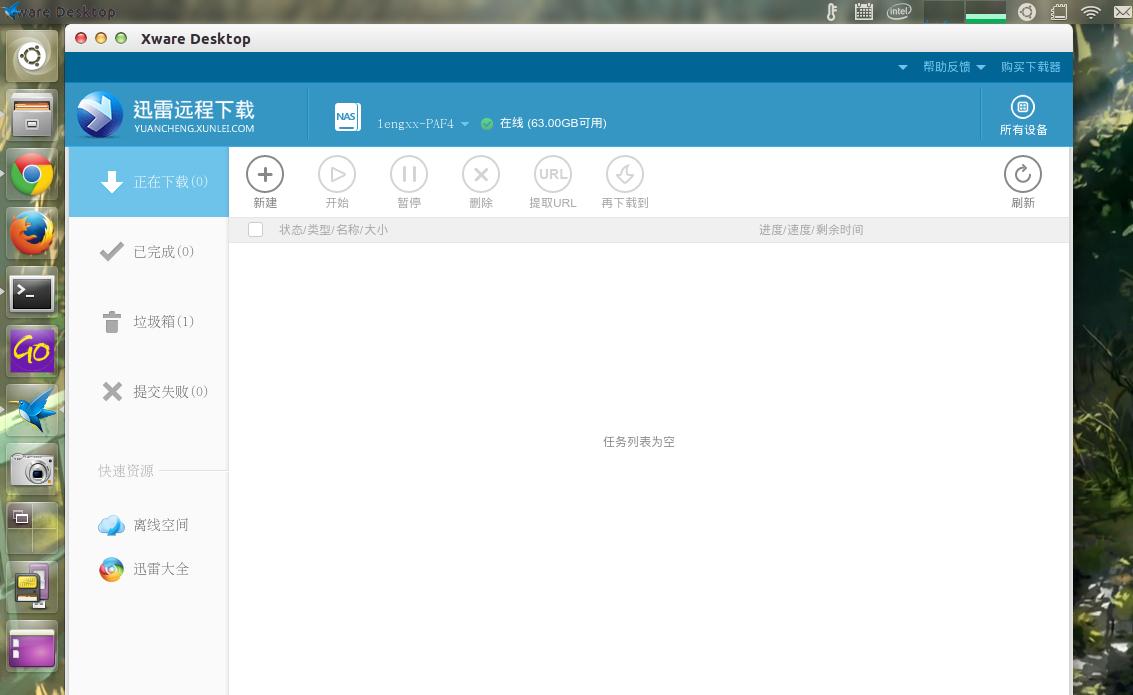1133x695 pixels.
Task: Click the 状态/类型/名称/大小 column header
Action: click(333, 230)
